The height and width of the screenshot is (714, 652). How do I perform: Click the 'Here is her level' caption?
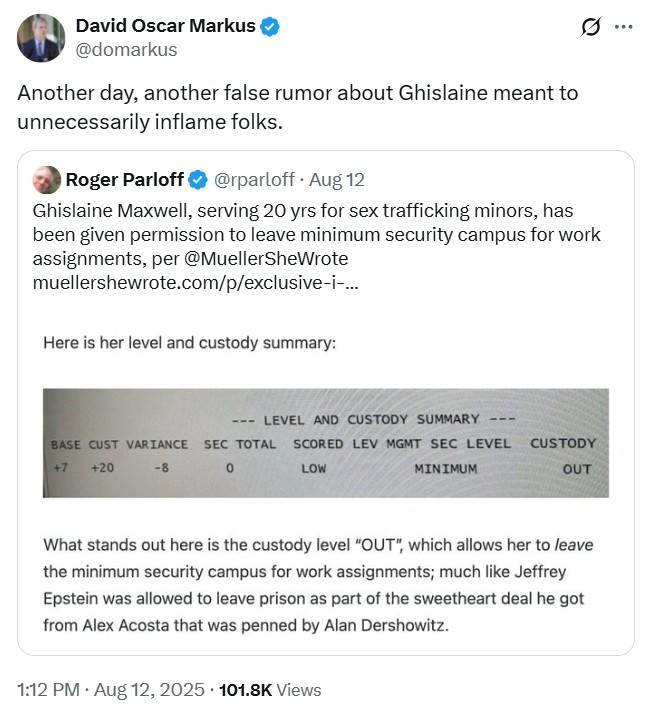[189, 342]
